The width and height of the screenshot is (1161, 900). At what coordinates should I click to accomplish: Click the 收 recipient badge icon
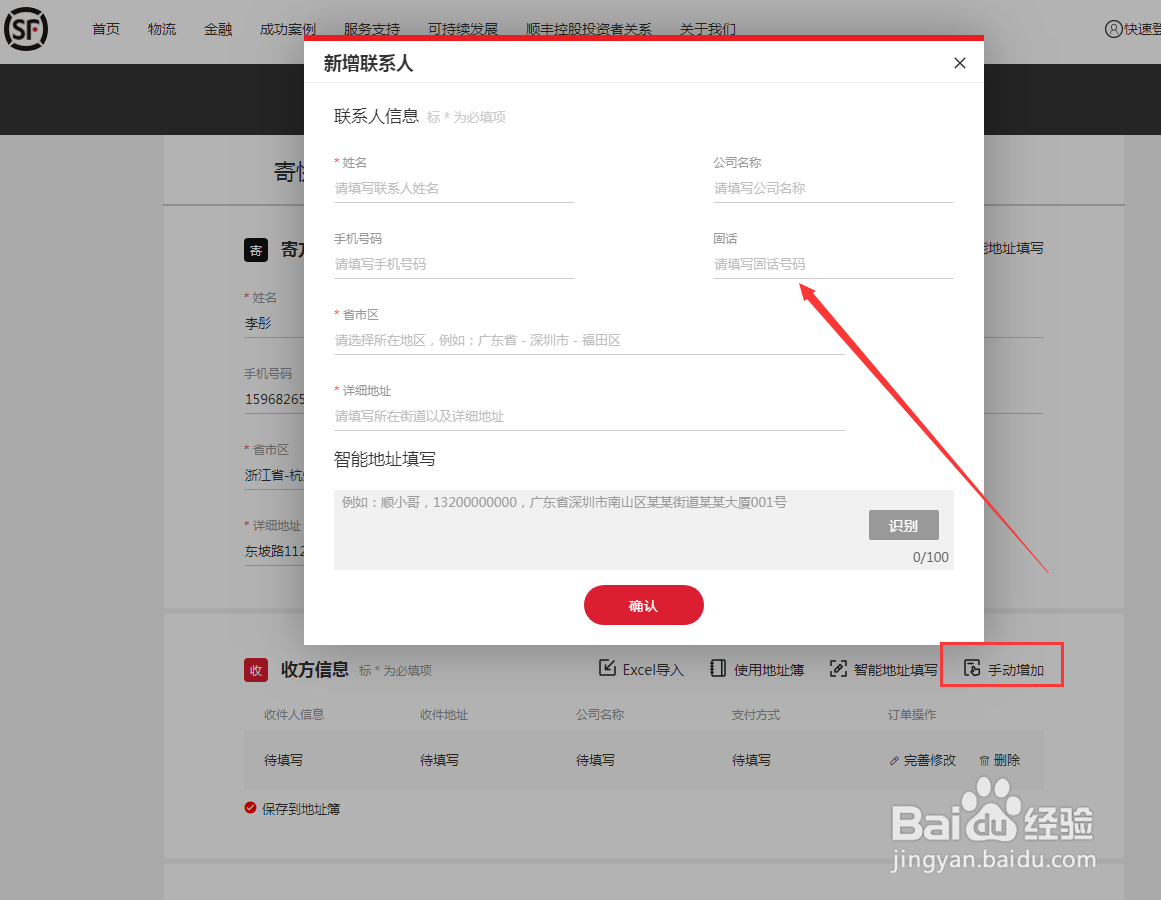click(x=255, y=669)
